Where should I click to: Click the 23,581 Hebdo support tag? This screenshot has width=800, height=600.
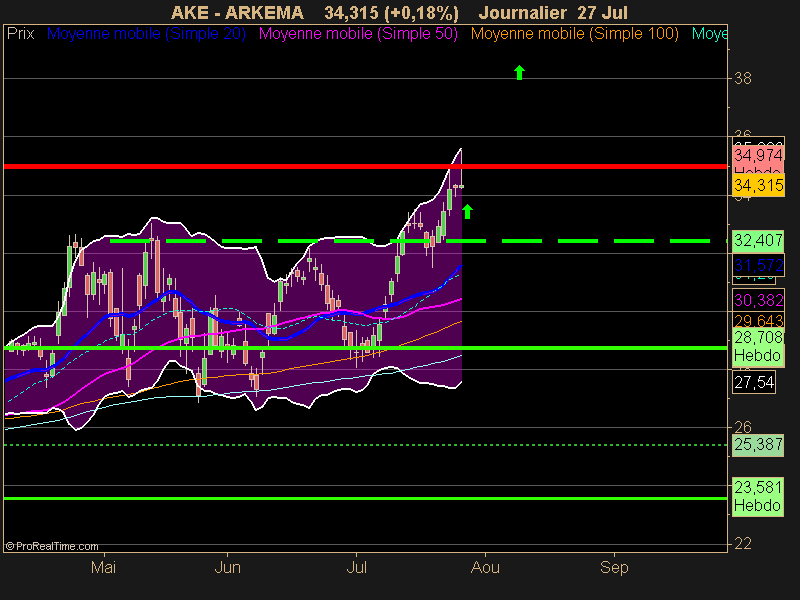click(758, 496)
